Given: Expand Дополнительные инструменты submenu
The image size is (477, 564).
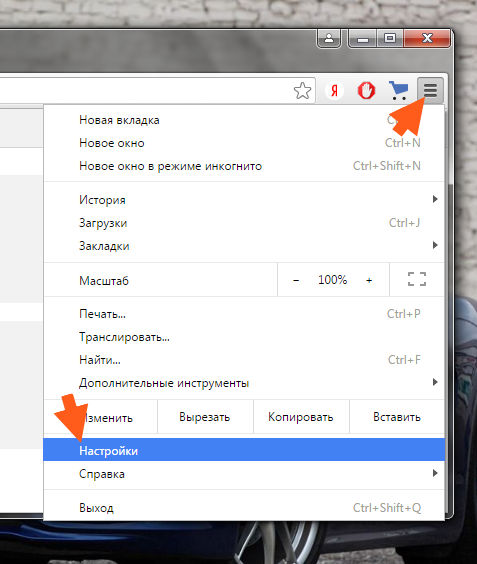Looking at the screenshot, I should point(244,383).
